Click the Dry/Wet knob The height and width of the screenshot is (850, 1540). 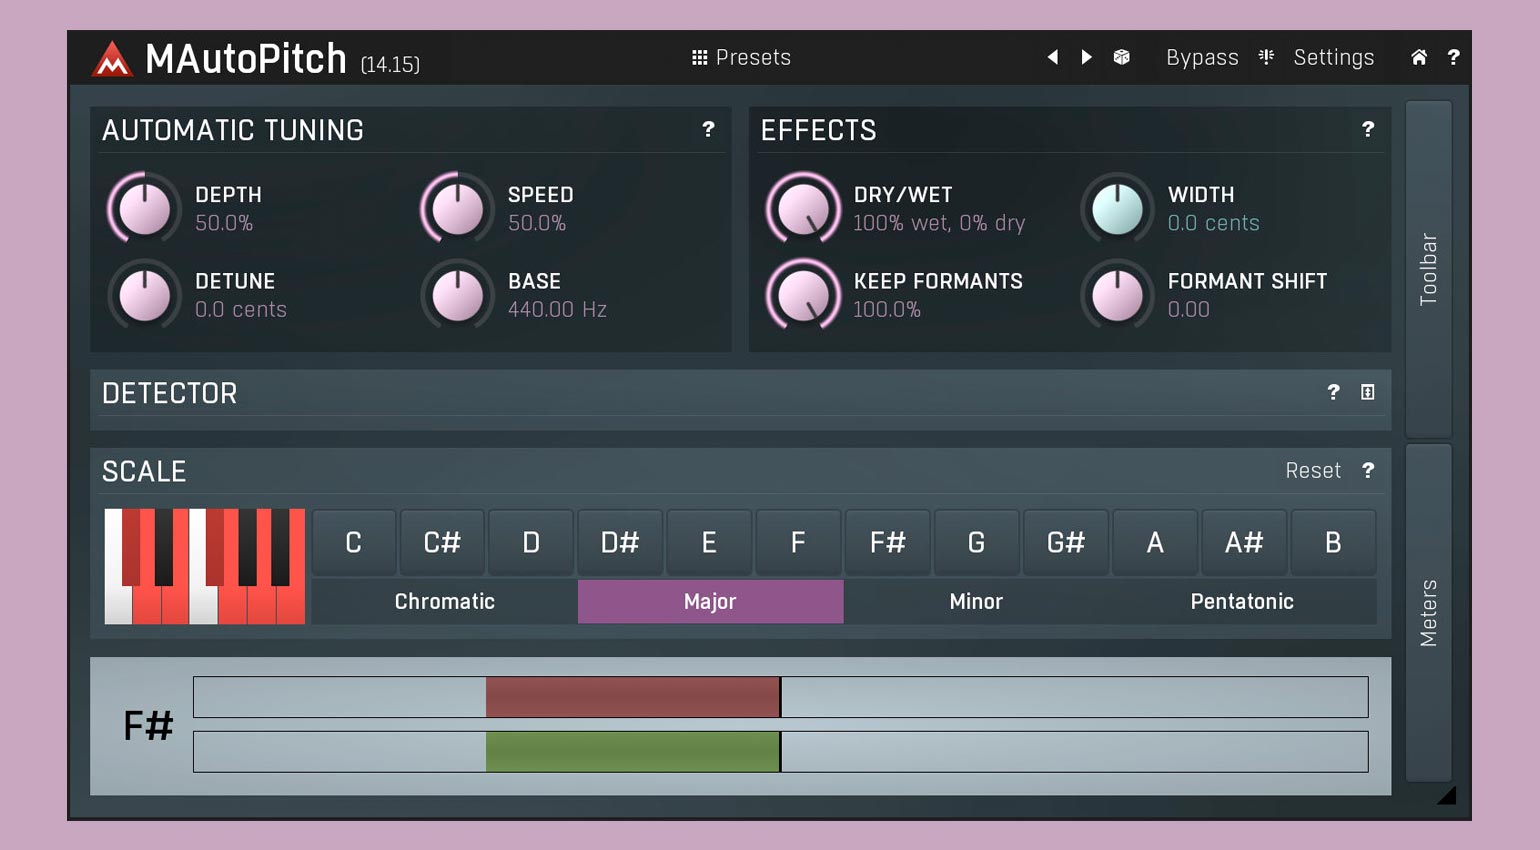pyautogui.click(x=803, y=208)
